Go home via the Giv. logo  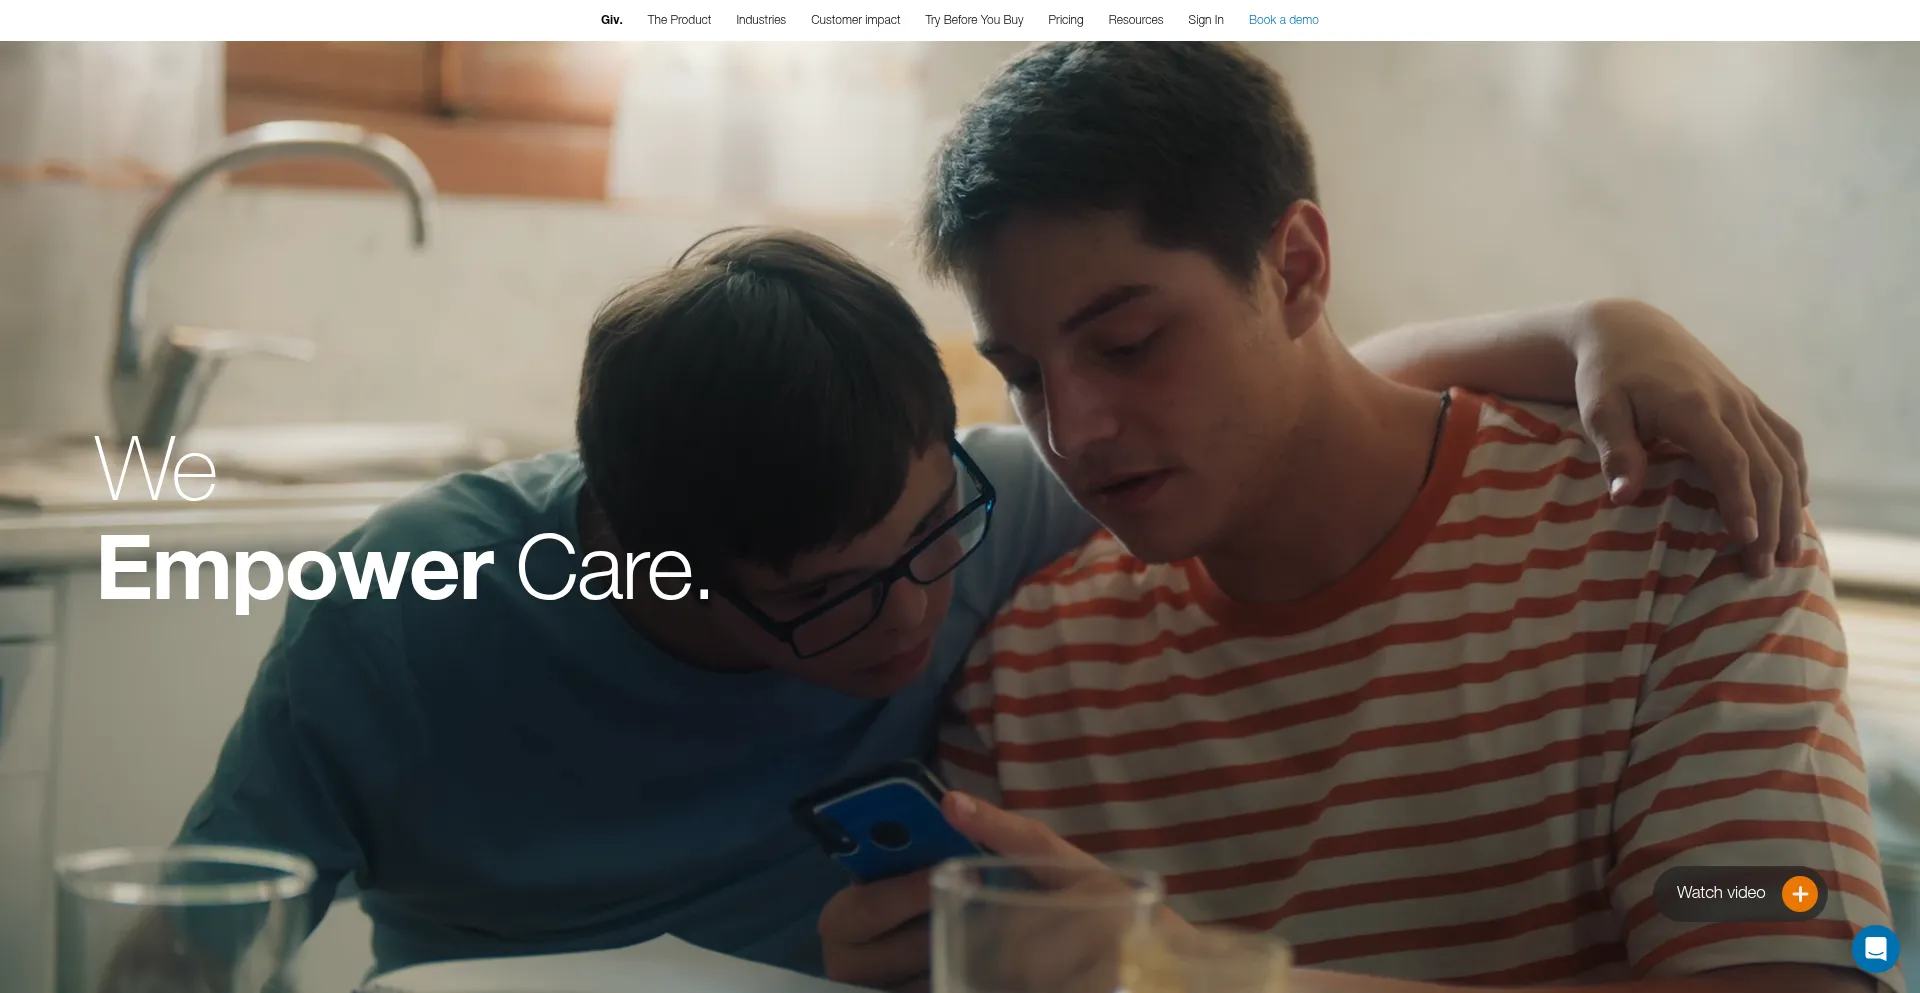pyautogui.click(x=611, y=20)
